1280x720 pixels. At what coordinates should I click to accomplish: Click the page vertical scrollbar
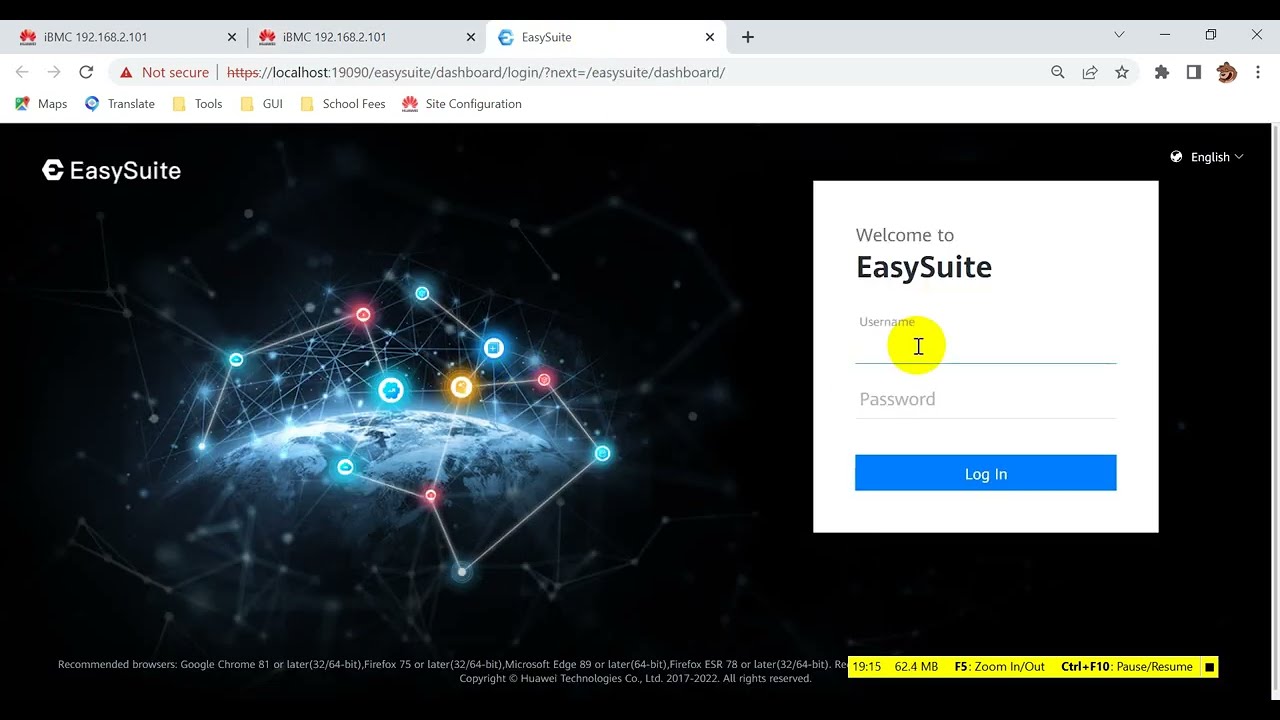click(x=1275, y=410)
